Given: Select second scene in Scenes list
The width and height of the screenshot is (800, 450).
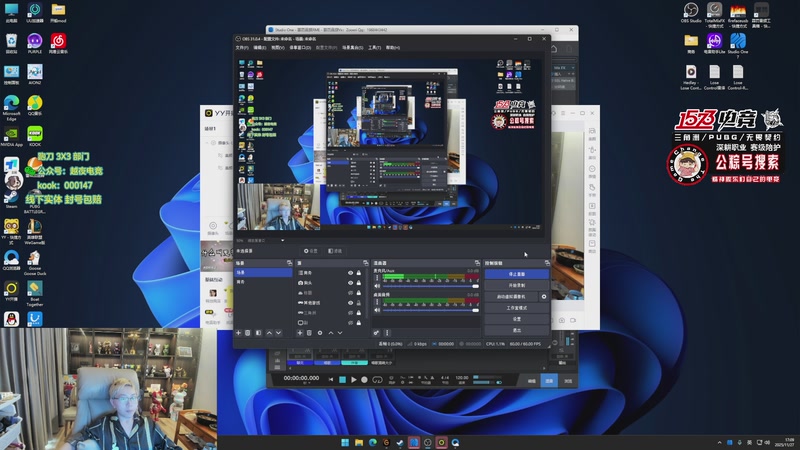Looking at the screenshot, I should click(263, 282).
